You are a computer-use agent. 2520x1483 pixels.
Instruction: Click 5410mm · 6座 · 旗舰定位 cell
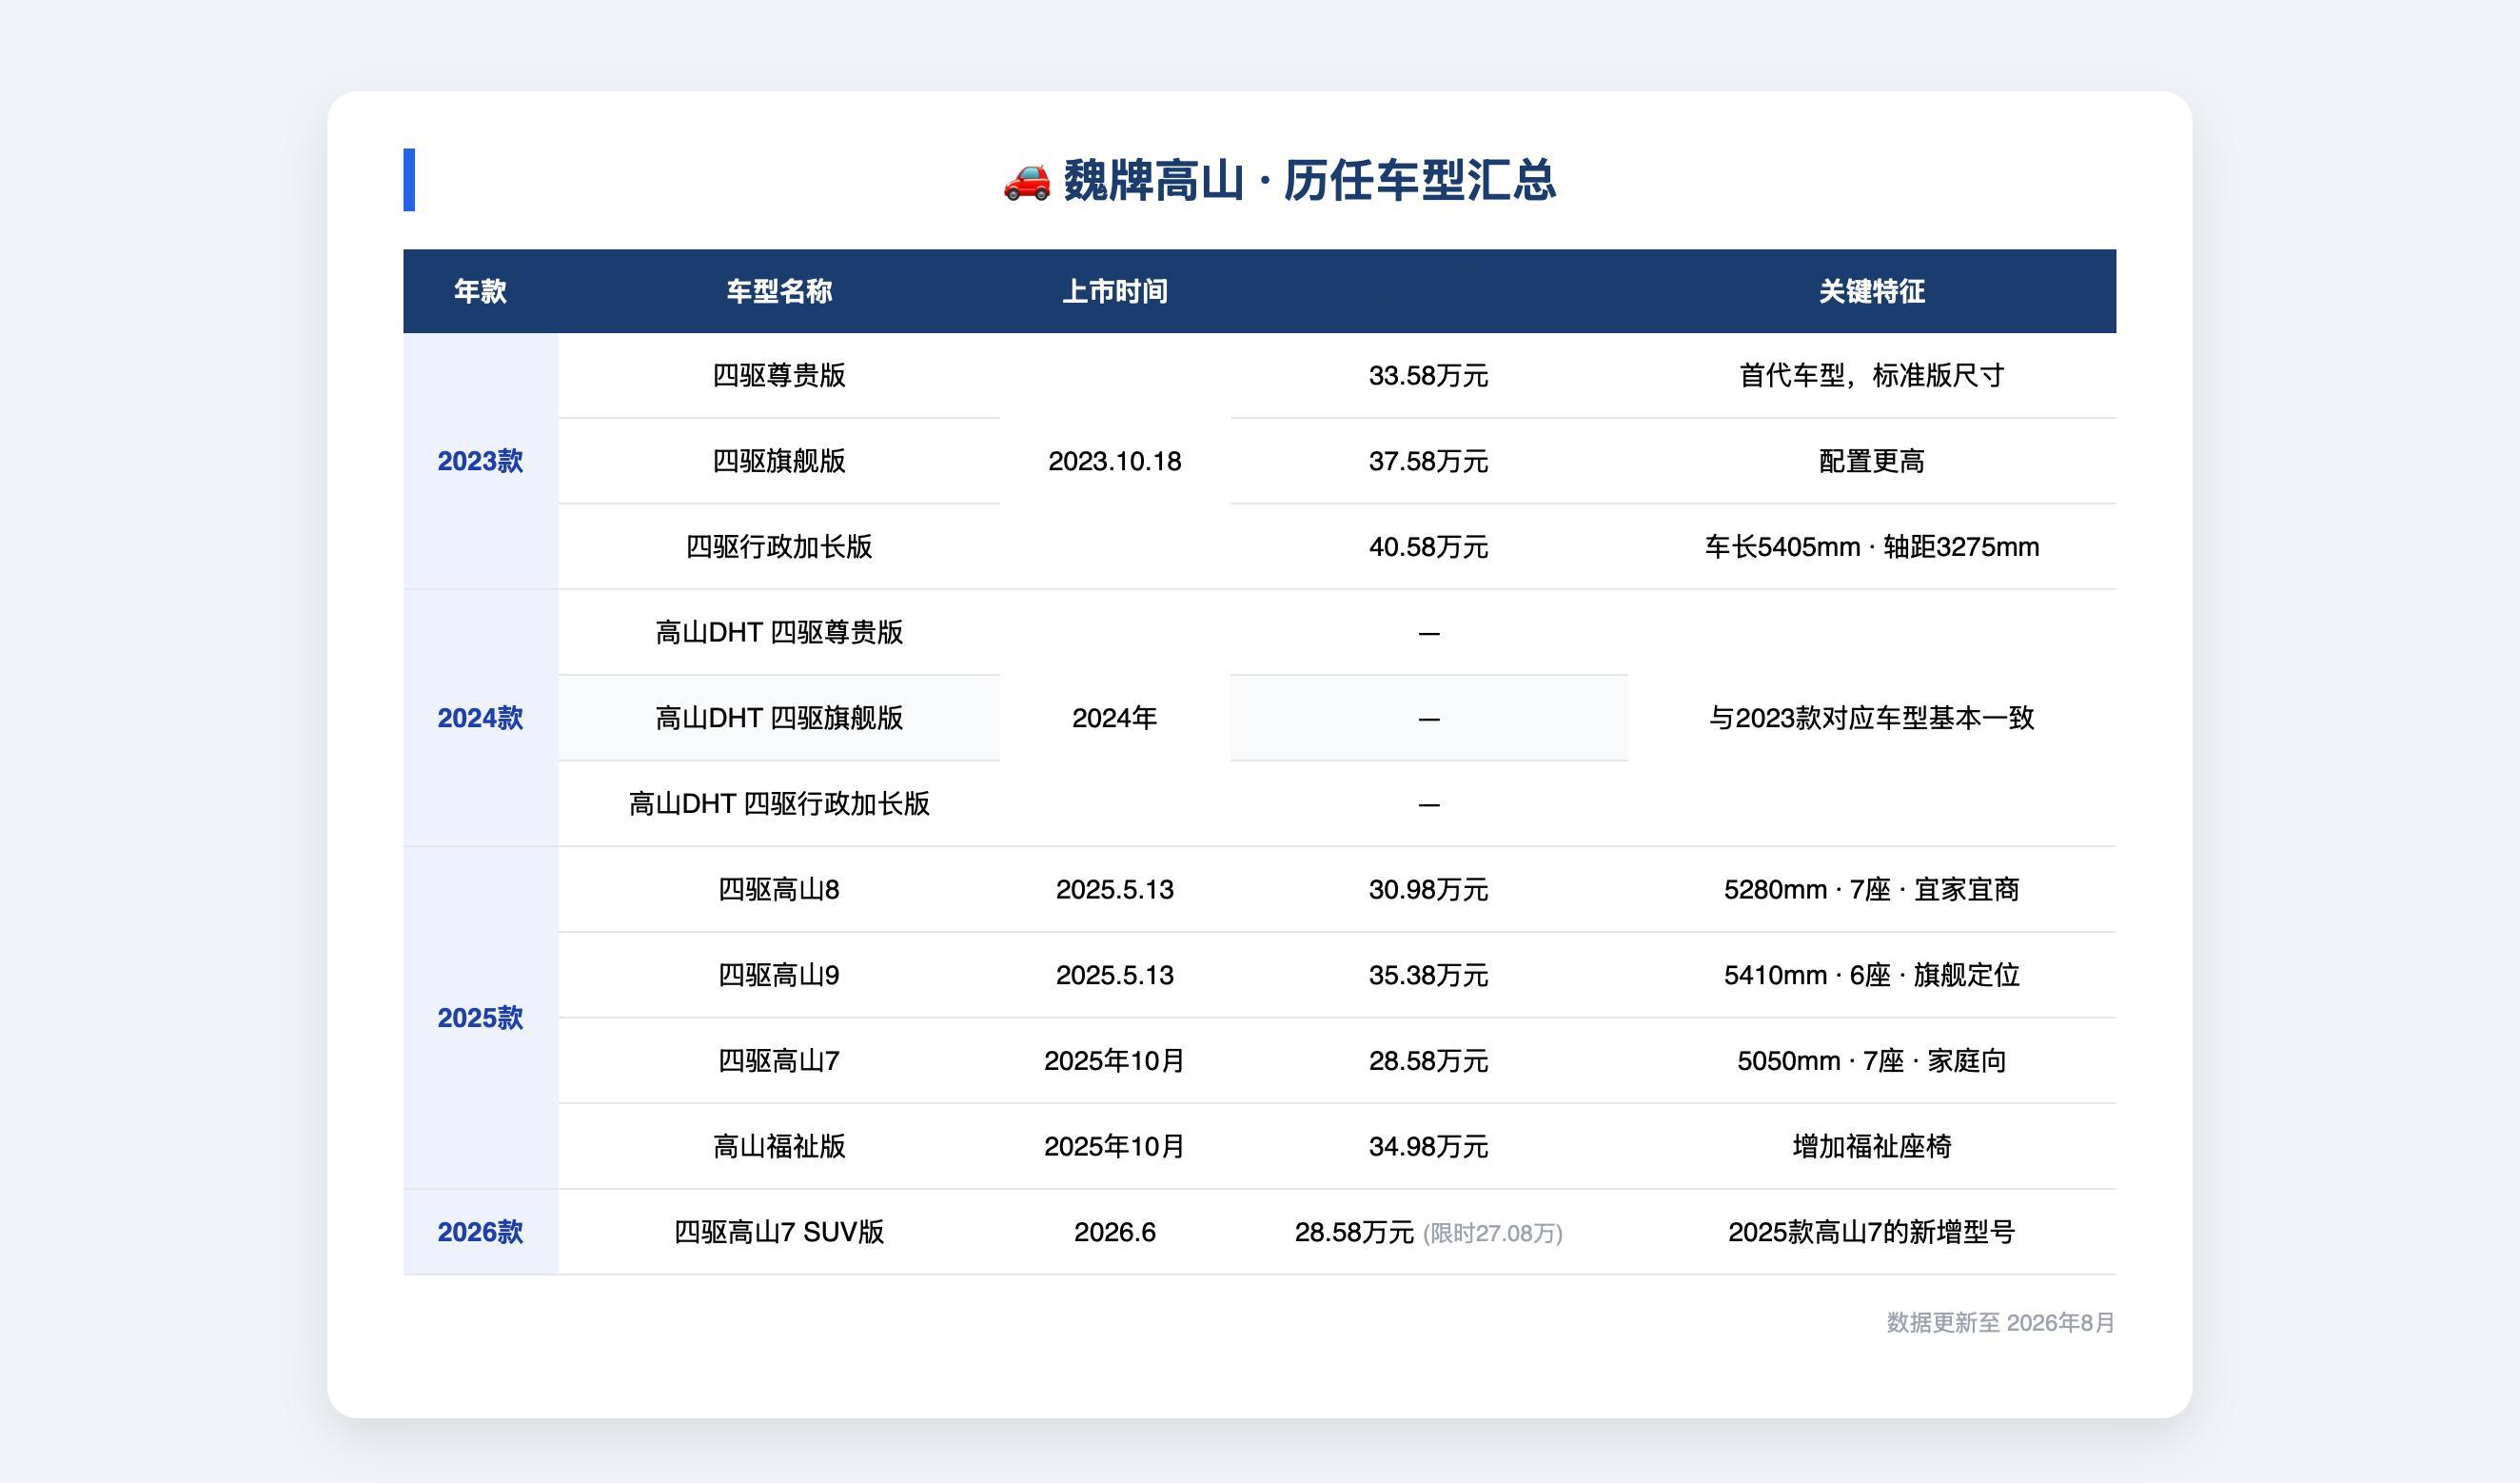pyautogui.click(x=1871, y=975)
